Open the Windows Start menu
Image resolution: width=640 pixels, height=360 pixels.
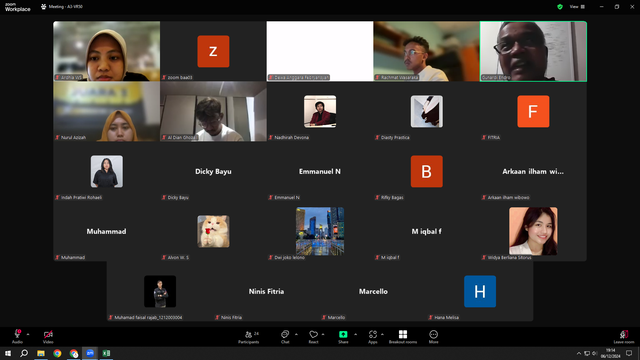pos(8,353)
